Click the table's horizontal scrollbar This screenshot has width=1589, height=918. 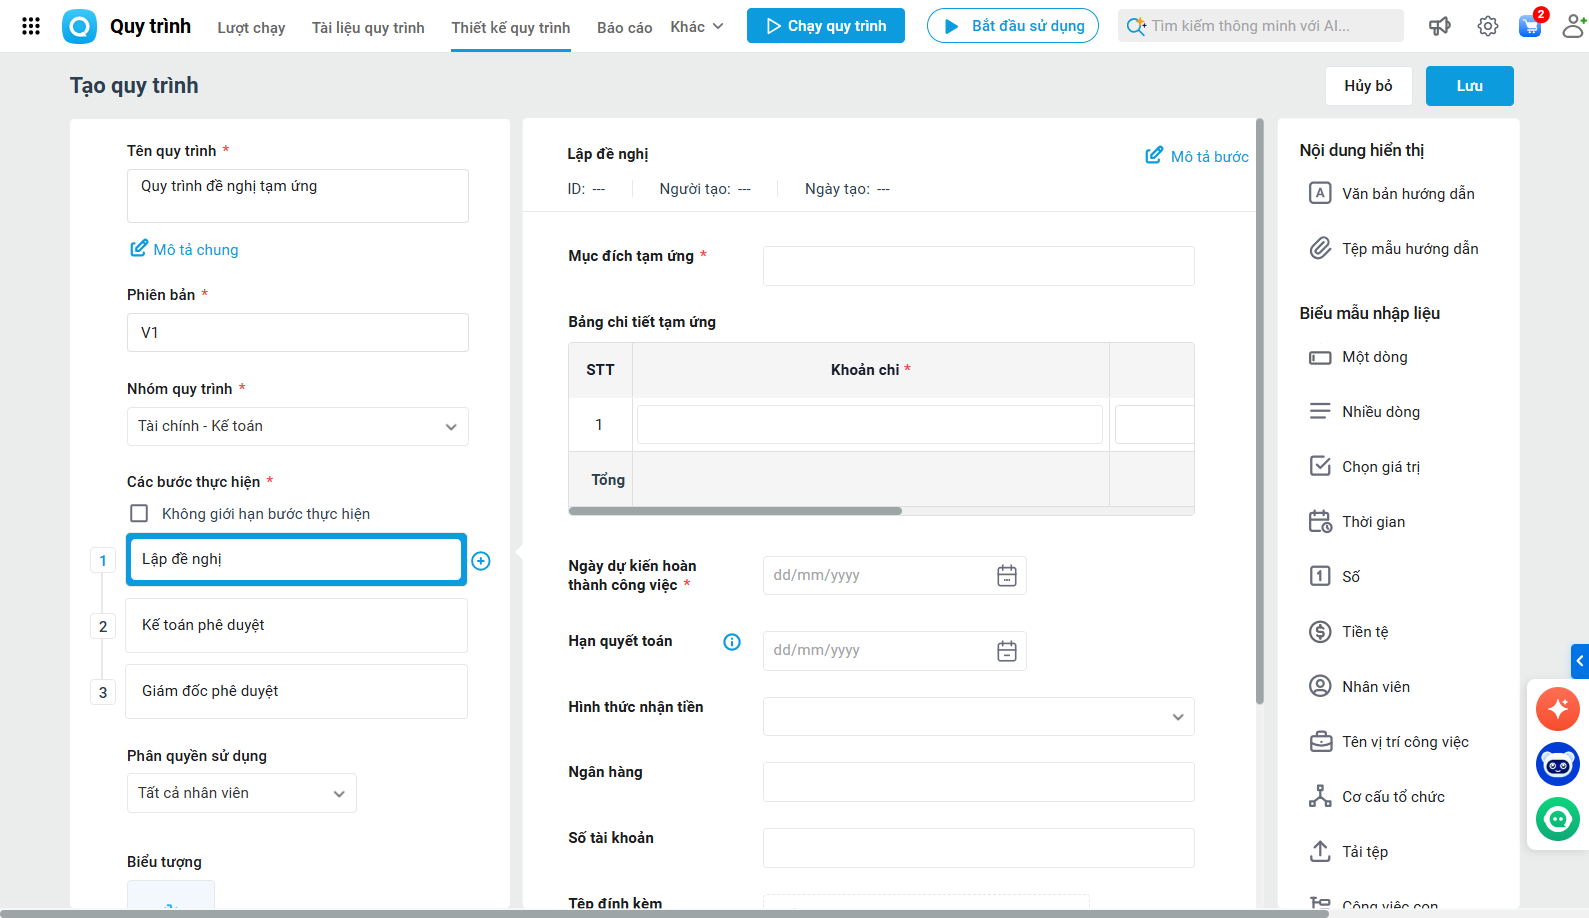(x=735, y=511)
